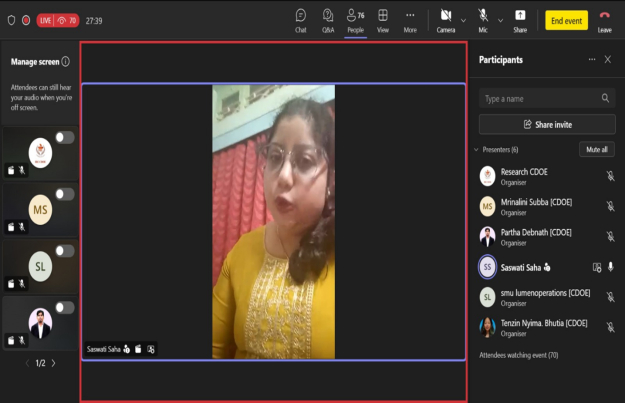Collapse the Presenters list
625x403 pixels.
476,150
